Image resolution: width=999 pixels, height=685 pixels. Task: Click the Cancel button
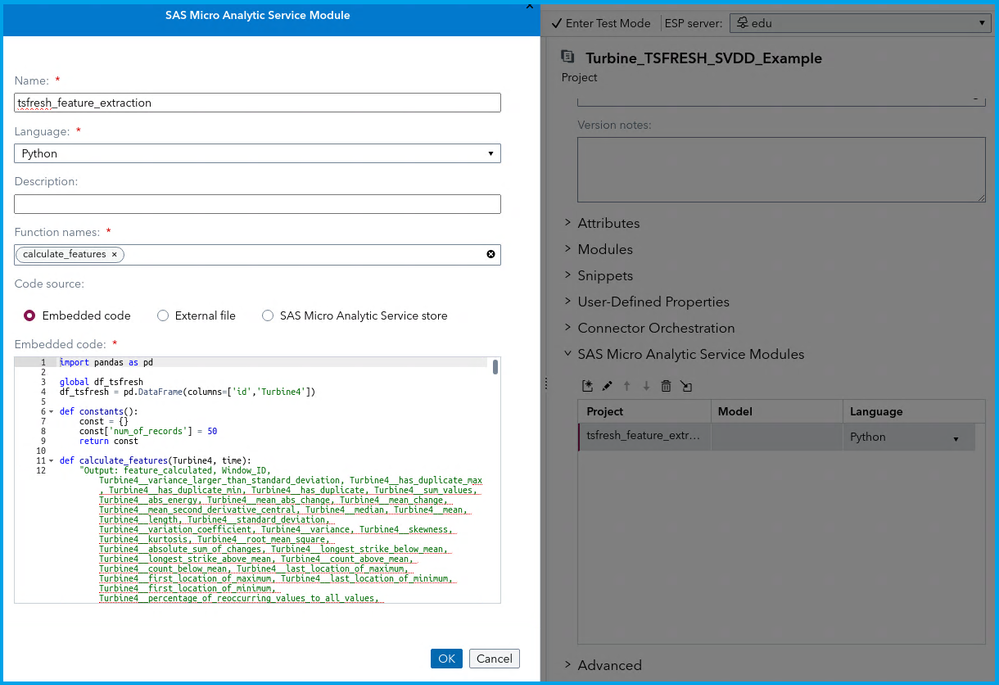click(x=494, y=658)
